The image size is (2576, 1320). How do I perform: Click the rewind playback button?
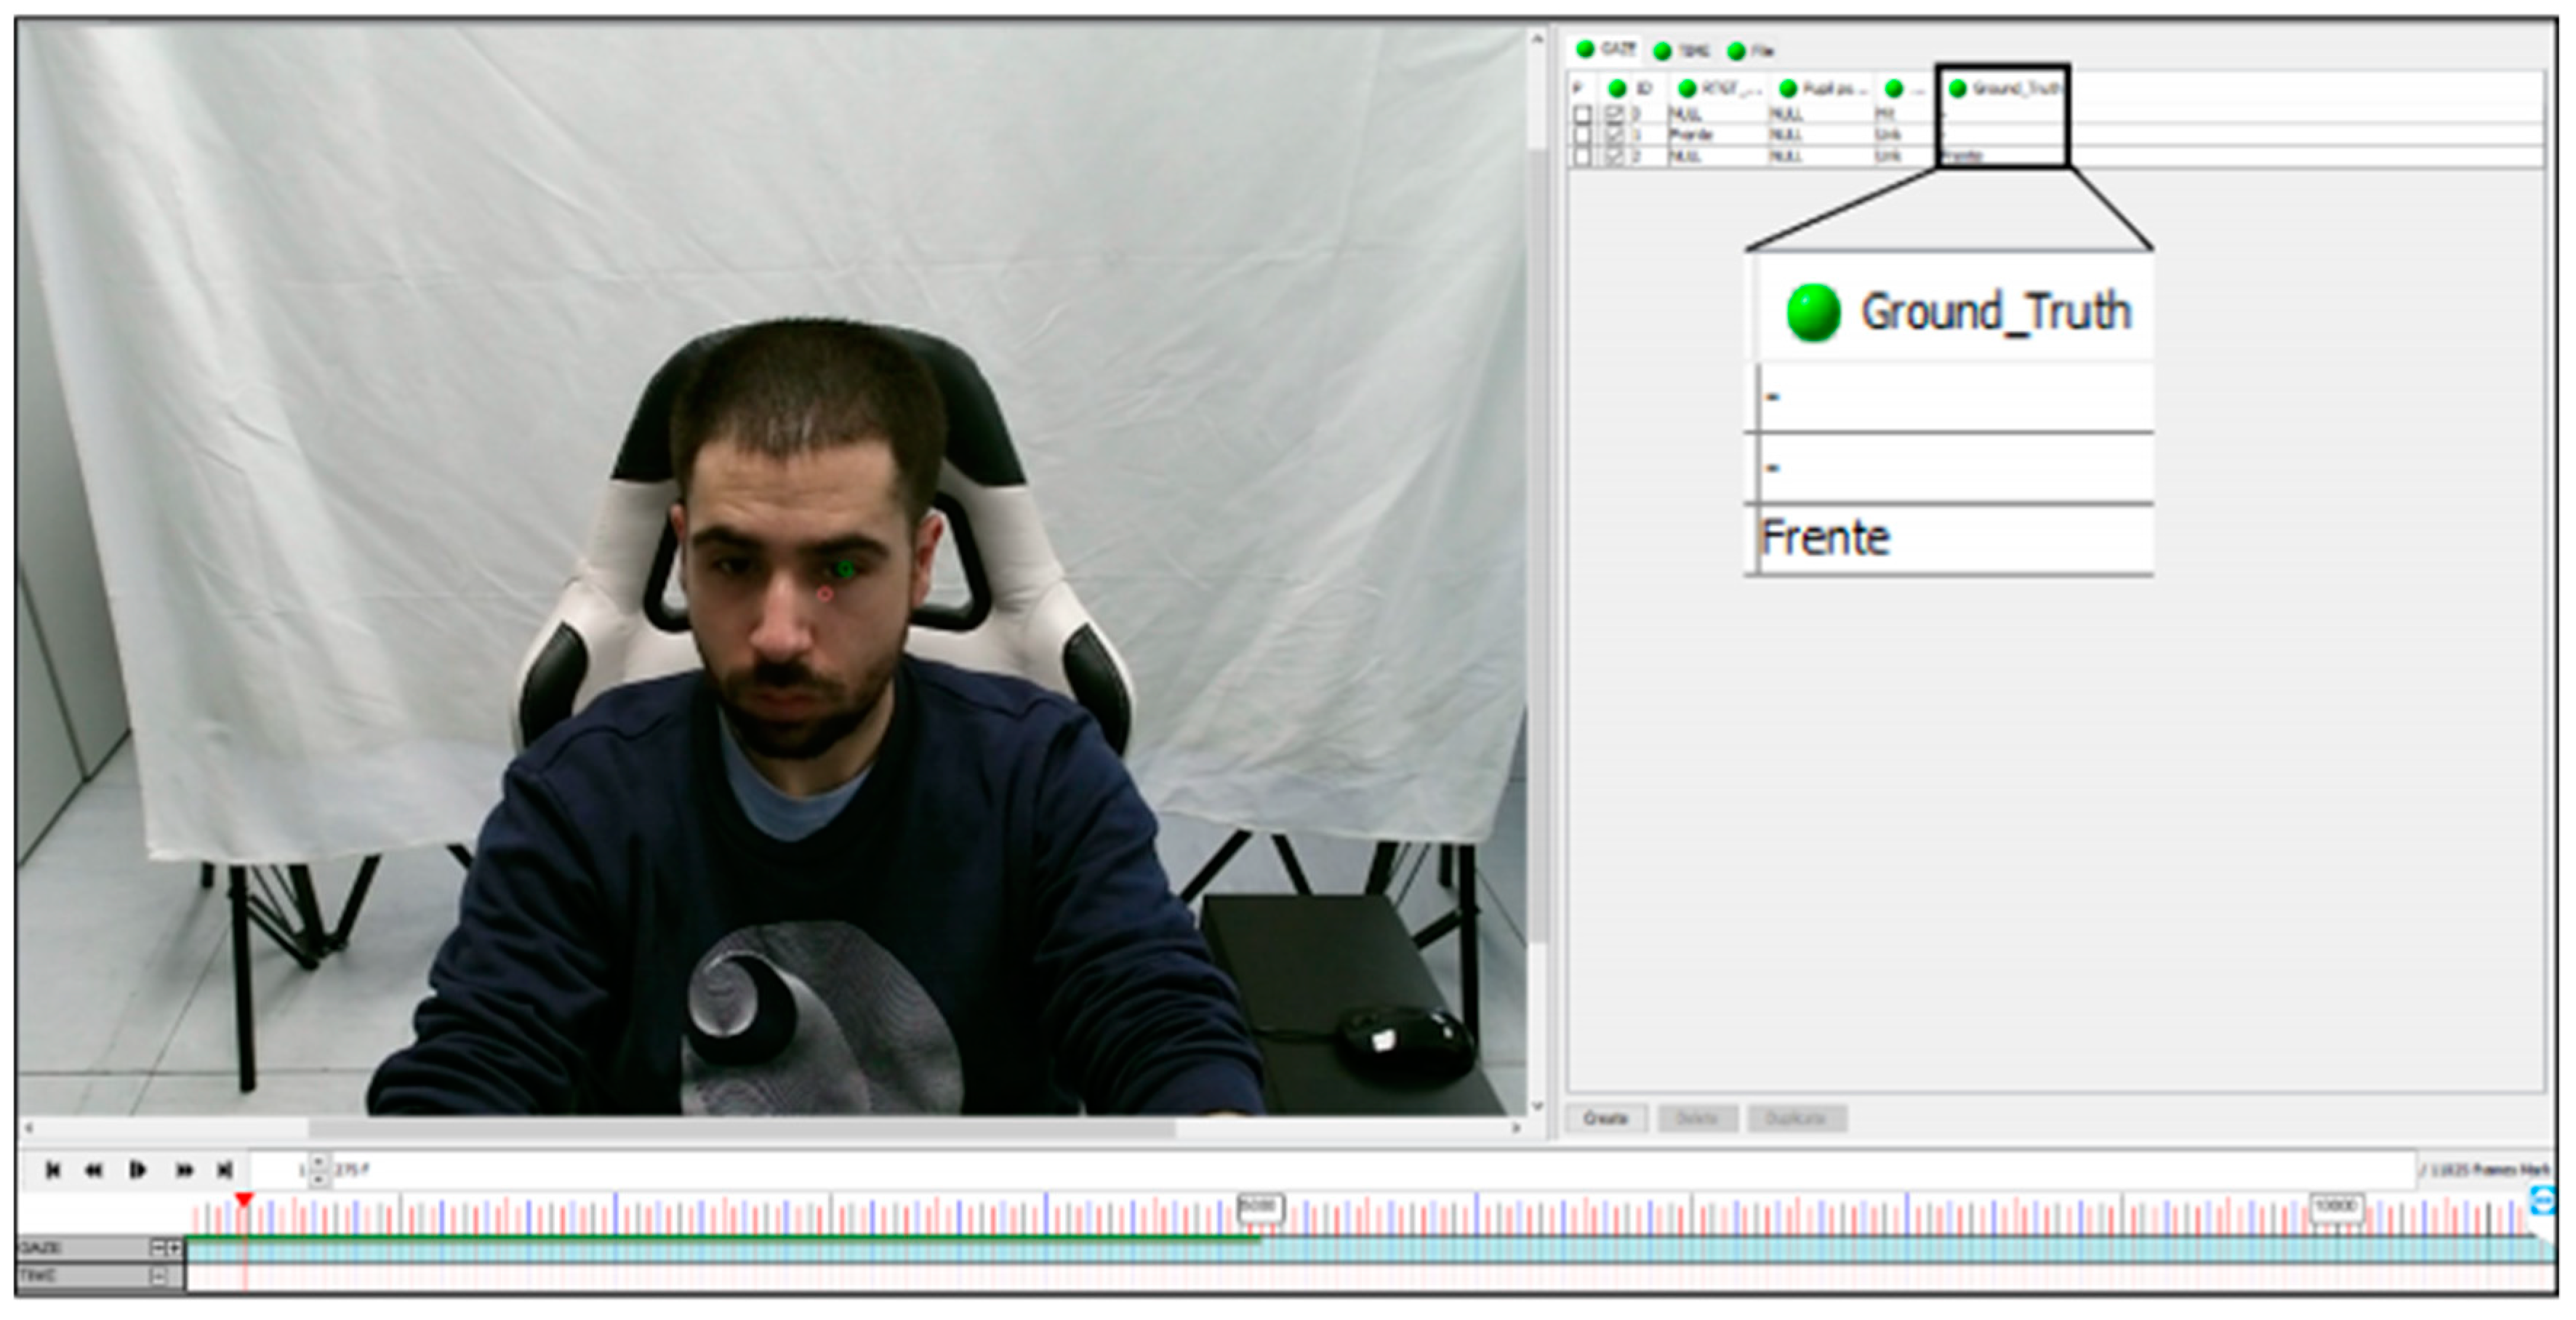[94, 1170]
